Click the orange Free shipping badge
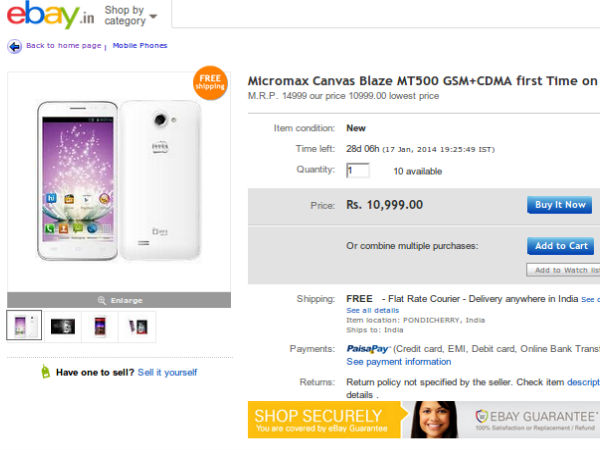Image resolution: width=600 pixels, height=450 pixels. pyautogui.click(x=210, y=81)
